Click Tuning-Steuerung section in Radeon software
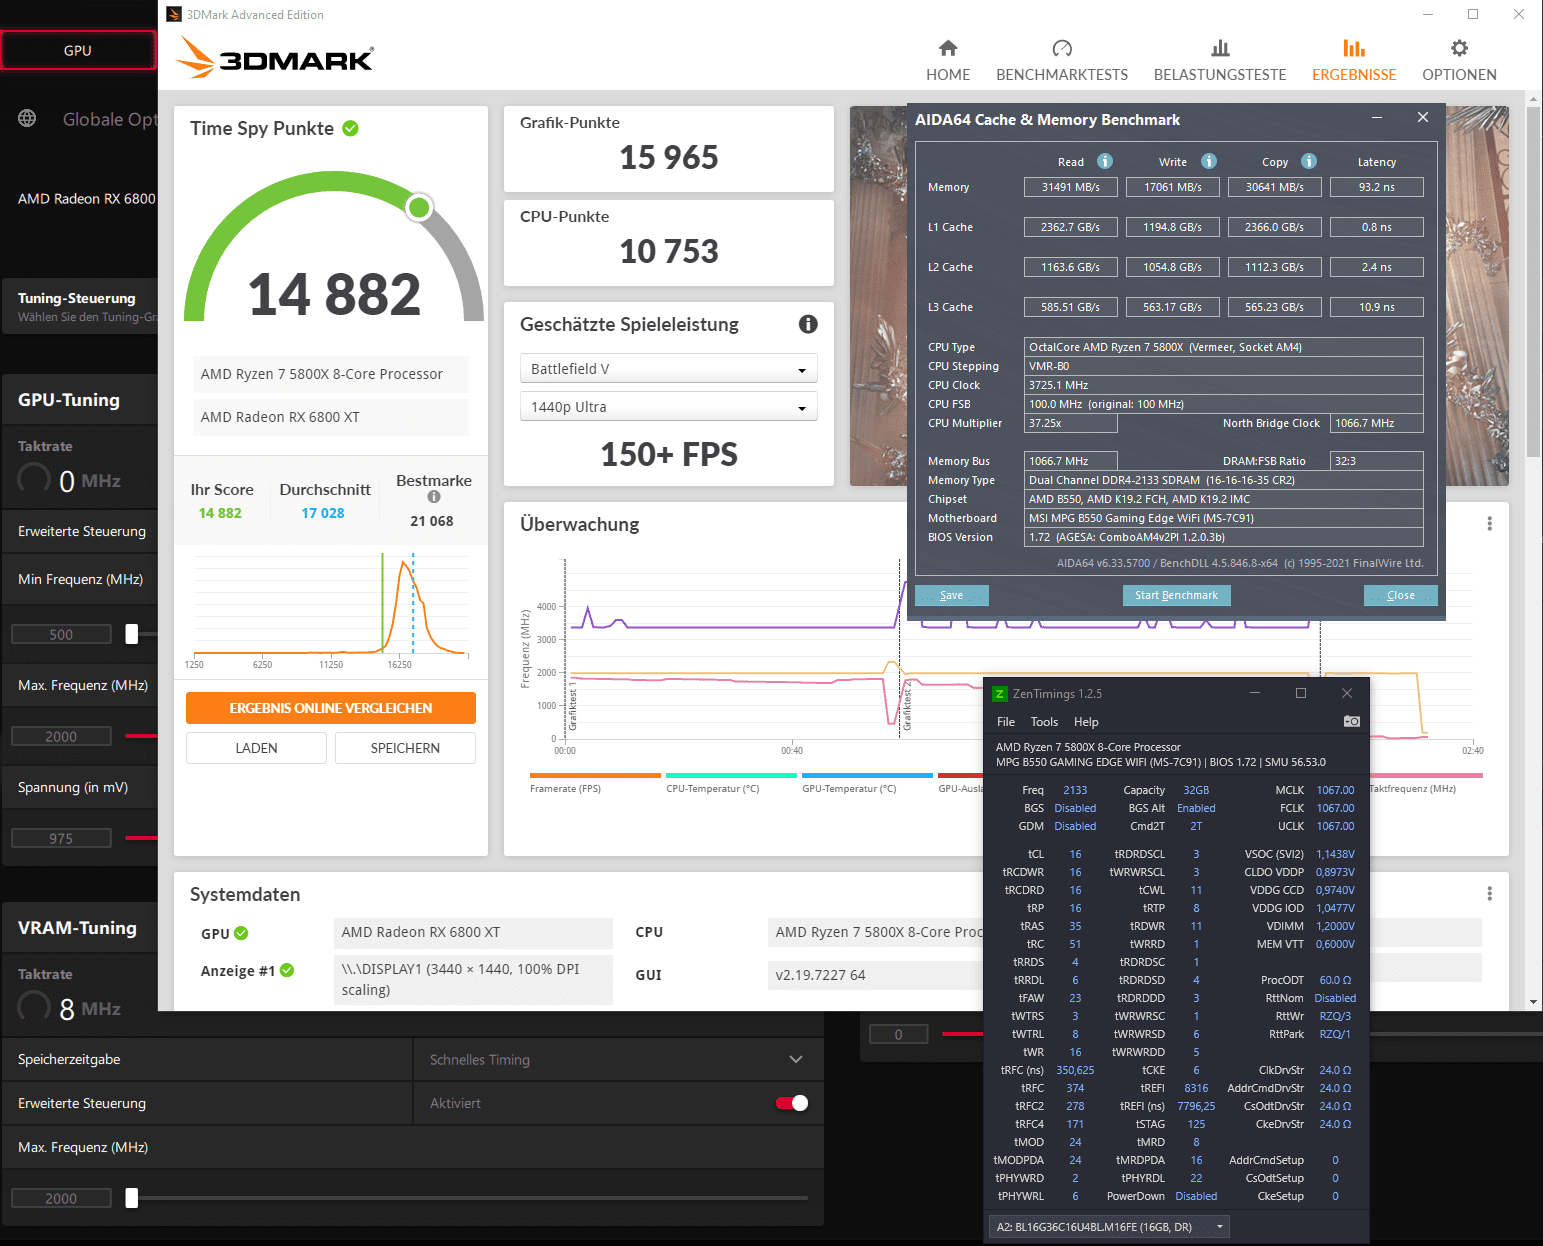Image resolution: width=1543 pixels, height=1246 pixels. (80, 306)
